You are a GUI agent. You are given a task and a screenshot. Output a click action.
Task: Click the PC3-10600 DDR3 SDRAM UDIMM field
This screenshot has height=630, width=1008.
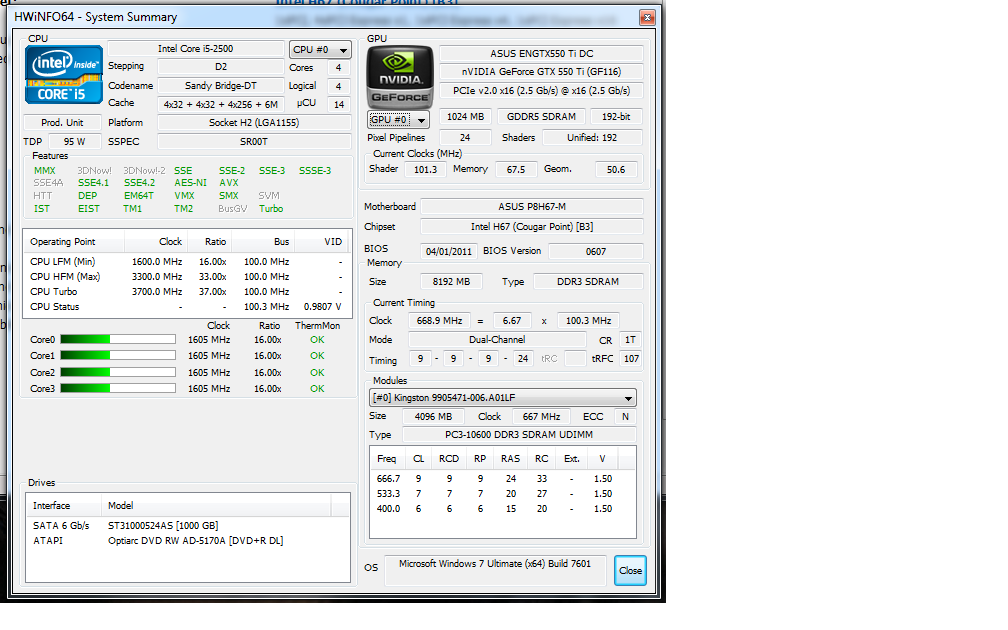519,435
